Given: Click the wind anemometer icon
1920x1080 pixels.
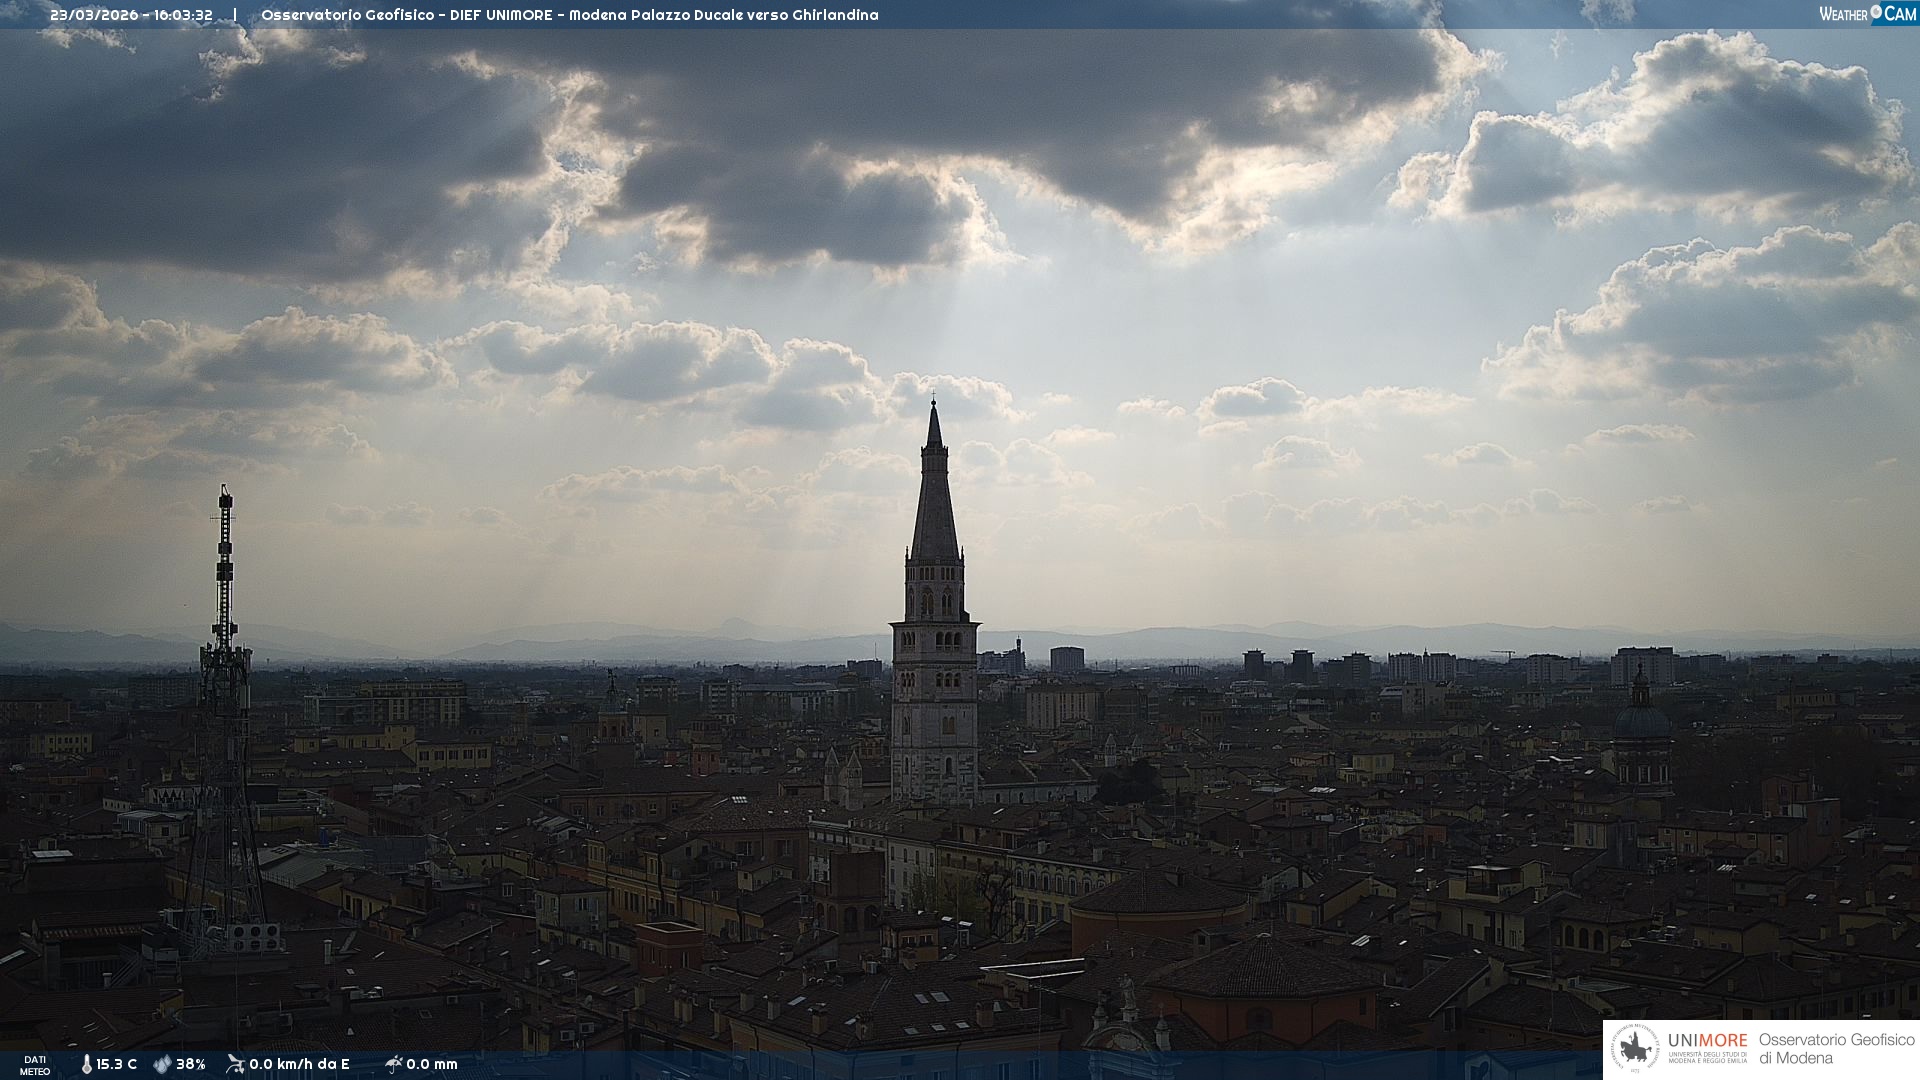Looking at the screenshot, I should coord(235,1064).
